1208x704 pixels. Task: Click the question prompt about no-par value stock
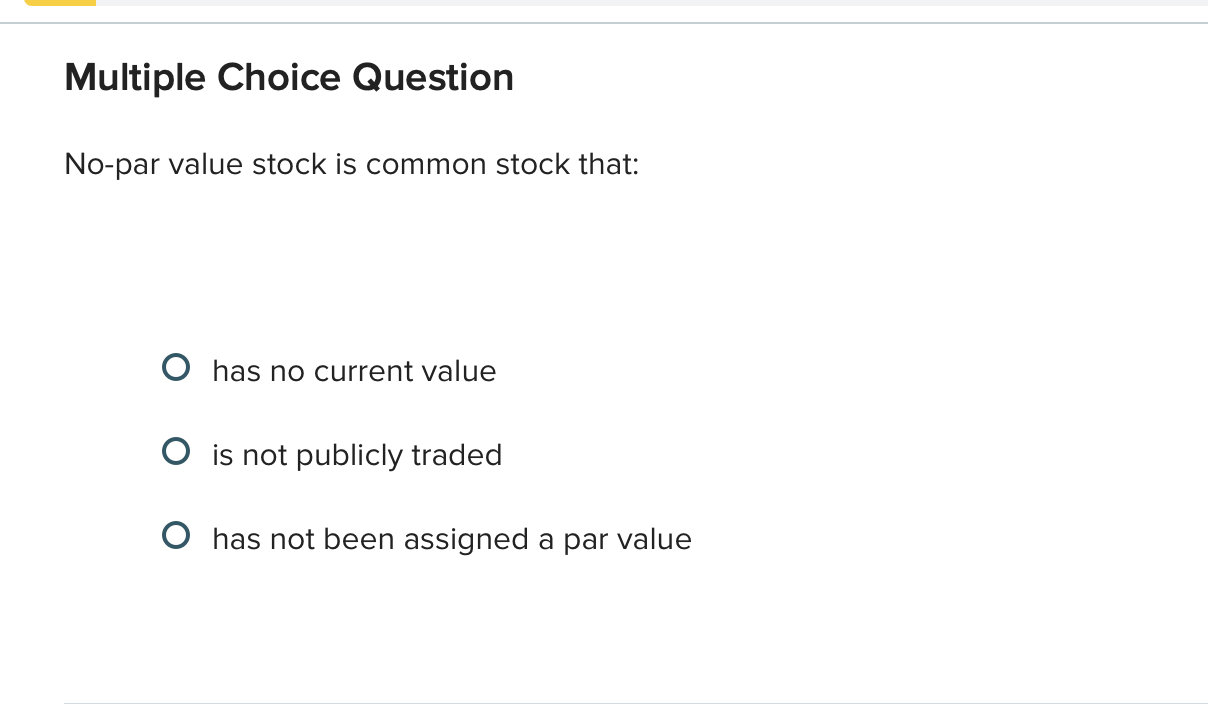coord(351,164)
